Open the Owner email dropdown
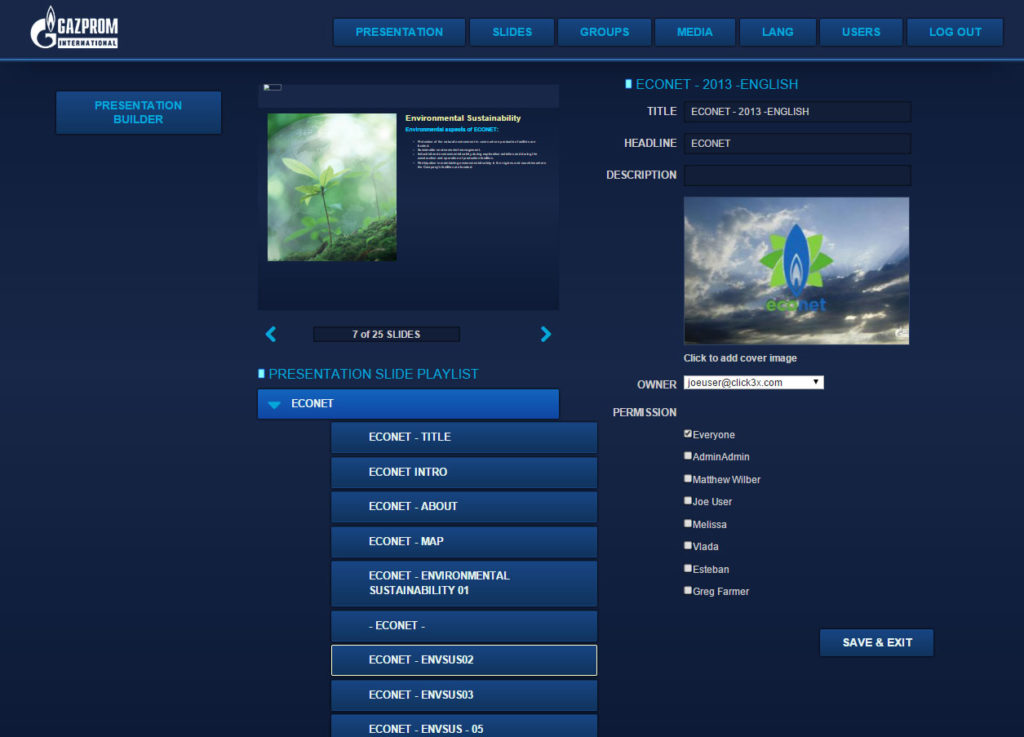This screenshot has width=1024, height=737. pos(753,382)
